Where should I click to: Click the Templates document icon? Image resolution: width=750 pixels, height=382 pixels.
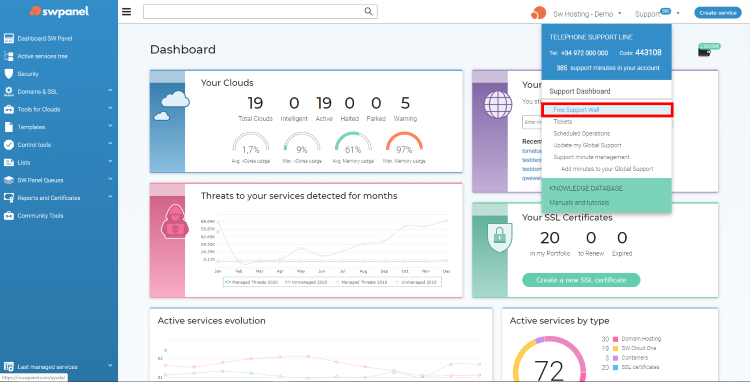pos(9,127)
